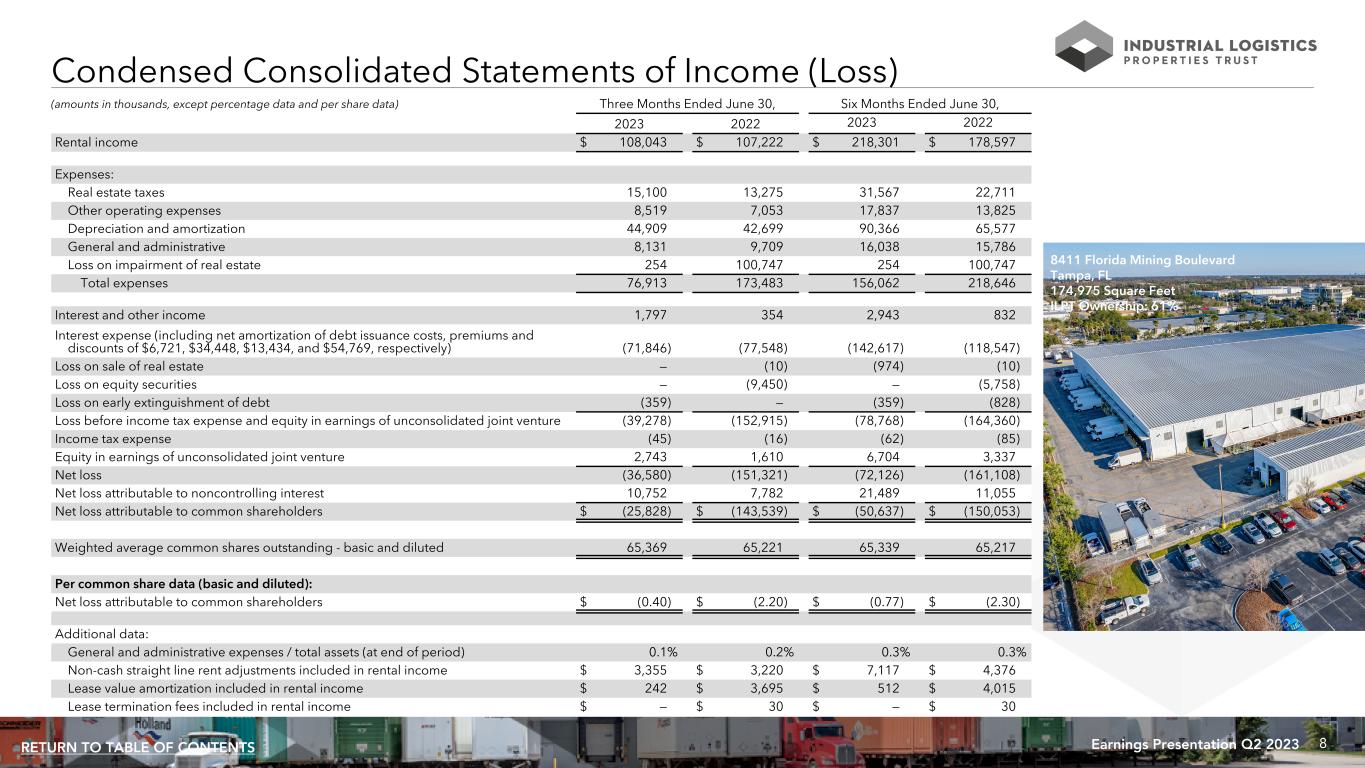Click the general and administrative value "9,709"
The height and width of the screenshot is (768, 1365).
(x=768, y=247)
